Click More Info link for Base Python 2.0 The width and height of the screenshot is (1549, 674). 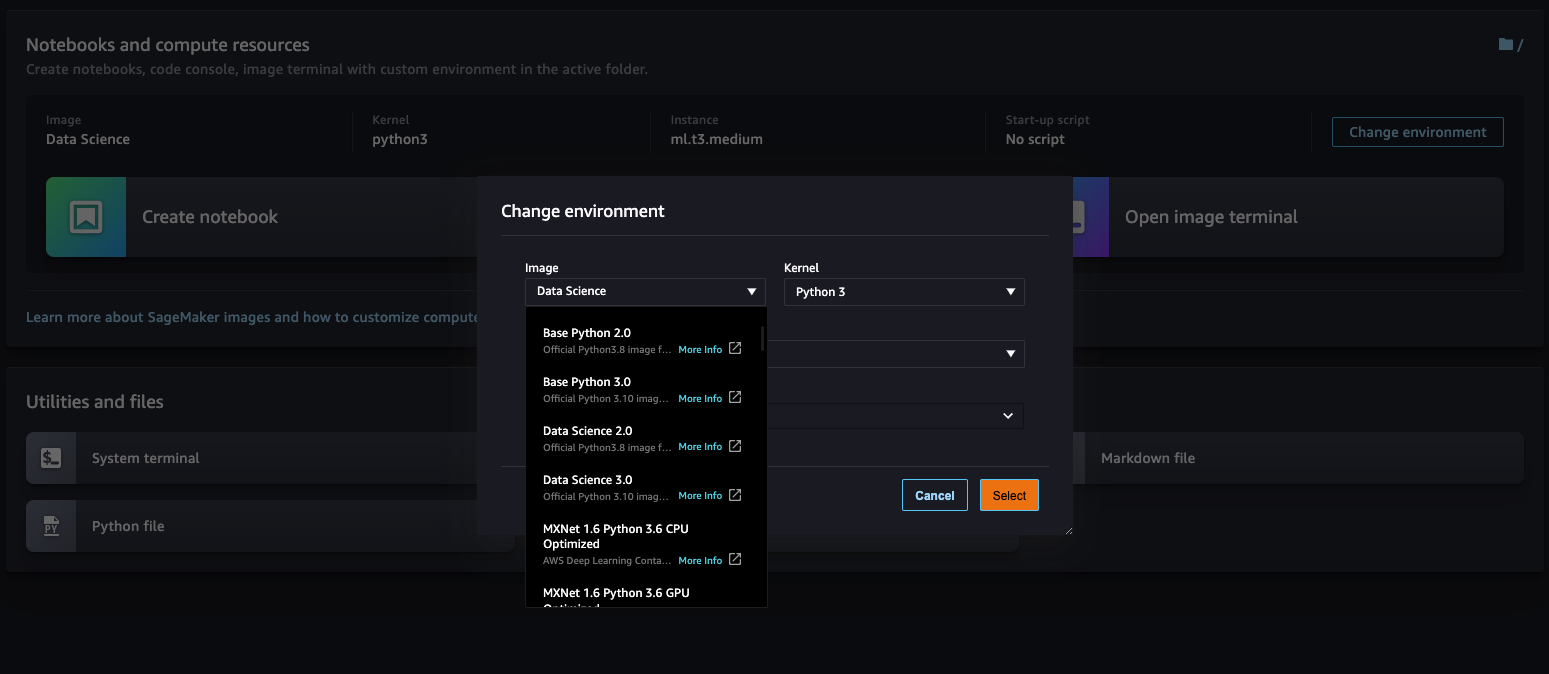click(x=700, y=350)
